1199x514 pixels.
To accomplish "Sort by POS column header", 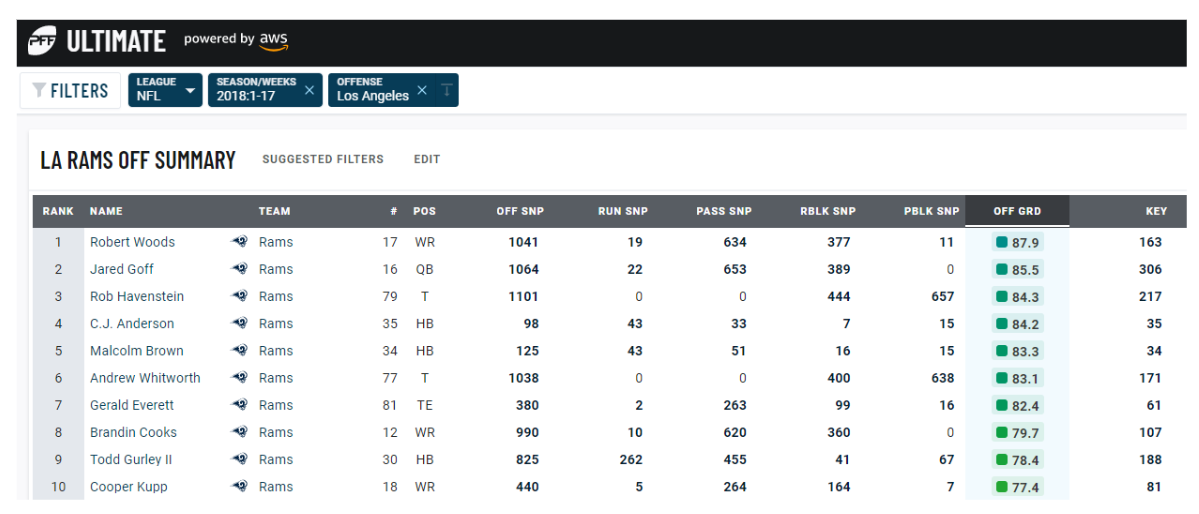I will coord(424,211).
